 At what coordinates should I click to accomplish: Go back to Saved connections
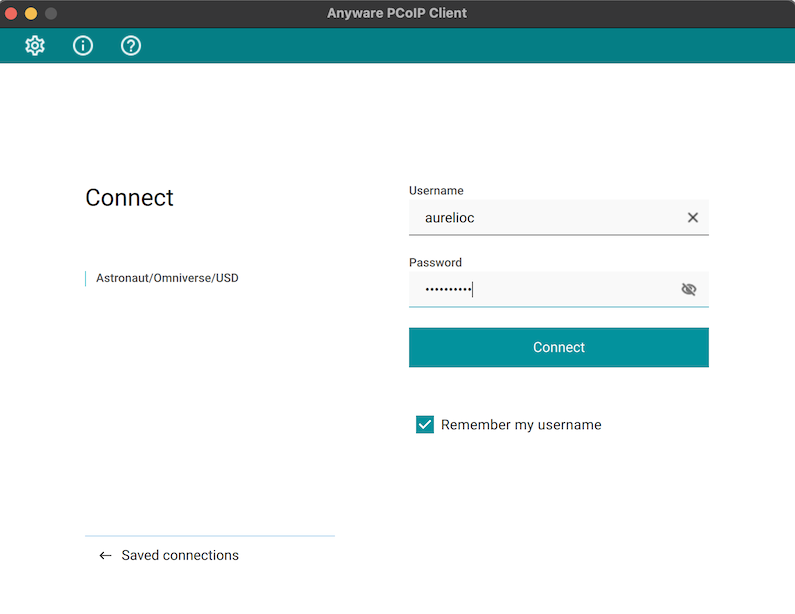[x=180, y=555]
